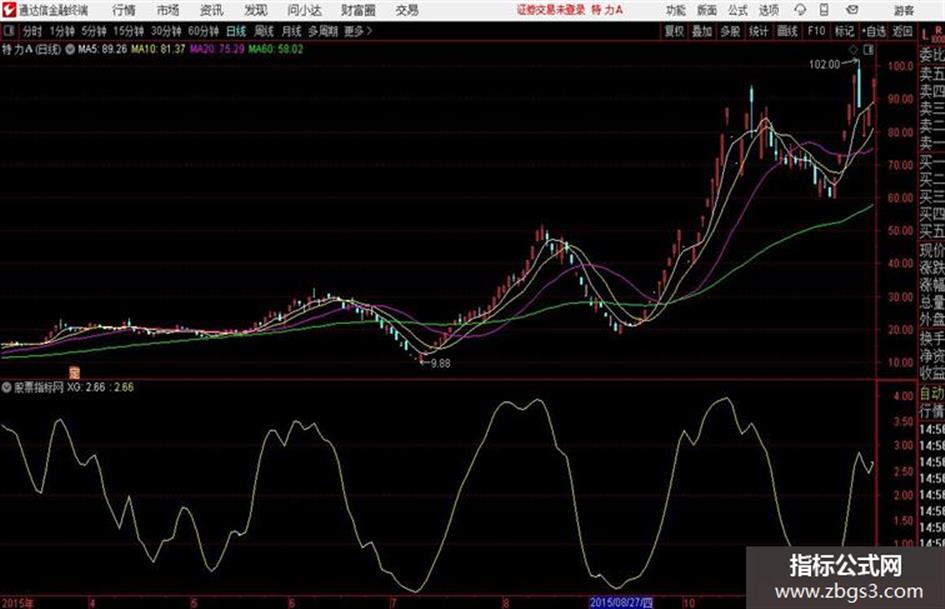Click the small R icon at top right
The height and width of the screenshot is (609, 945).
click(938, 30)
